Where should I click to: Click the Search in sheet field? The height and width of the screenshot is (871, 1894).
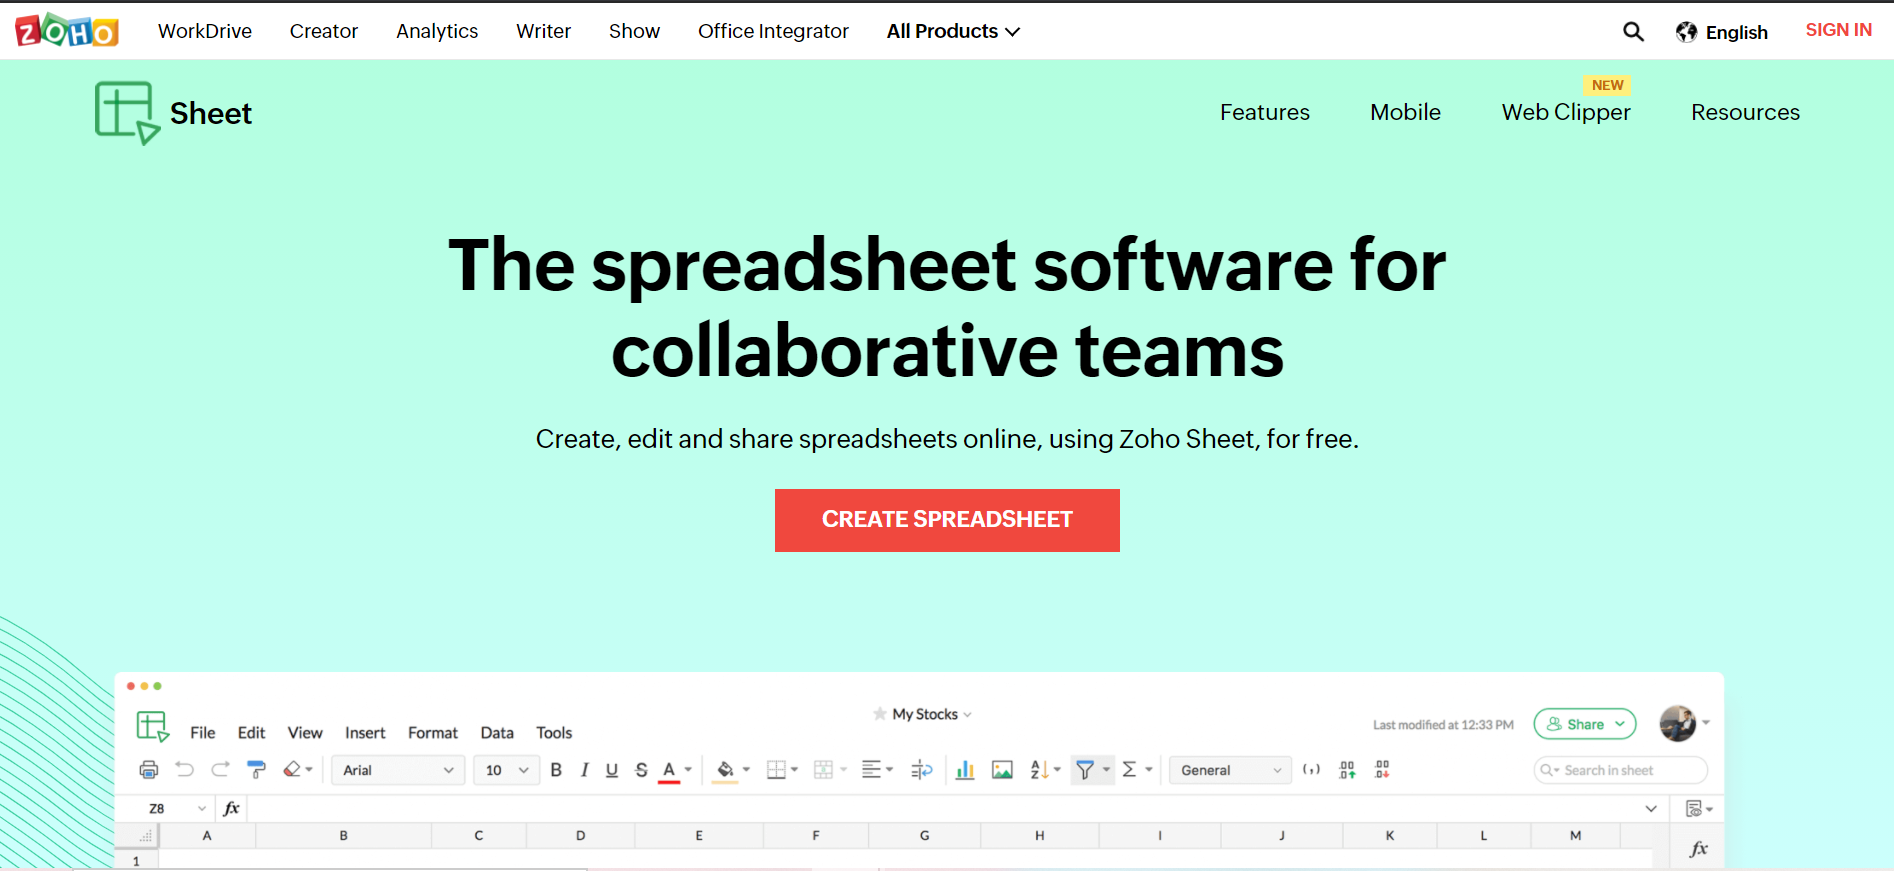(x=1620, y=770)
